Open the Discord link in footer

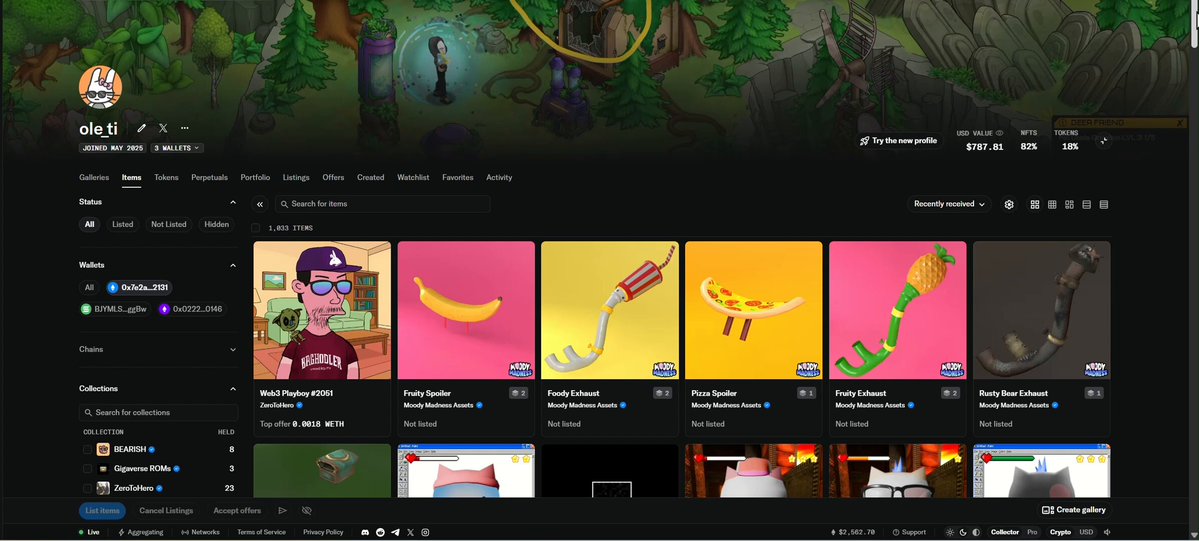366,532
